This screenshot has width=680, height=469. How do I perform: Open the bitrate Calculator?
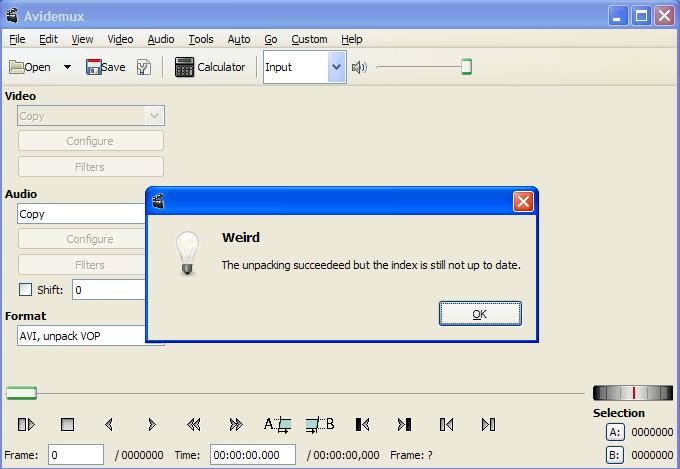click(x=210, y=67)
